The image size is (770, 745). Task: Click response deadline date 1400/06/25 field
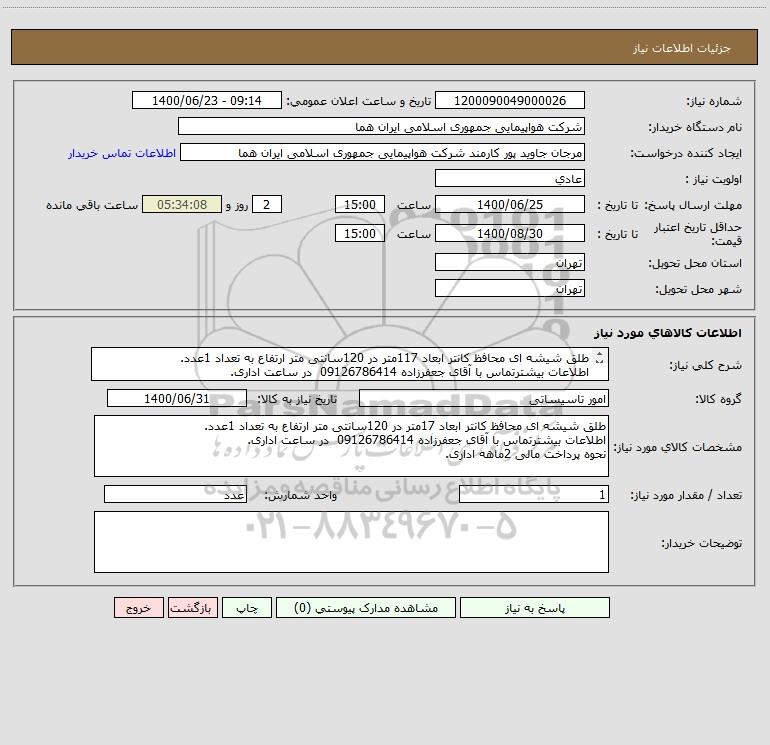click(x=510, y=204)
